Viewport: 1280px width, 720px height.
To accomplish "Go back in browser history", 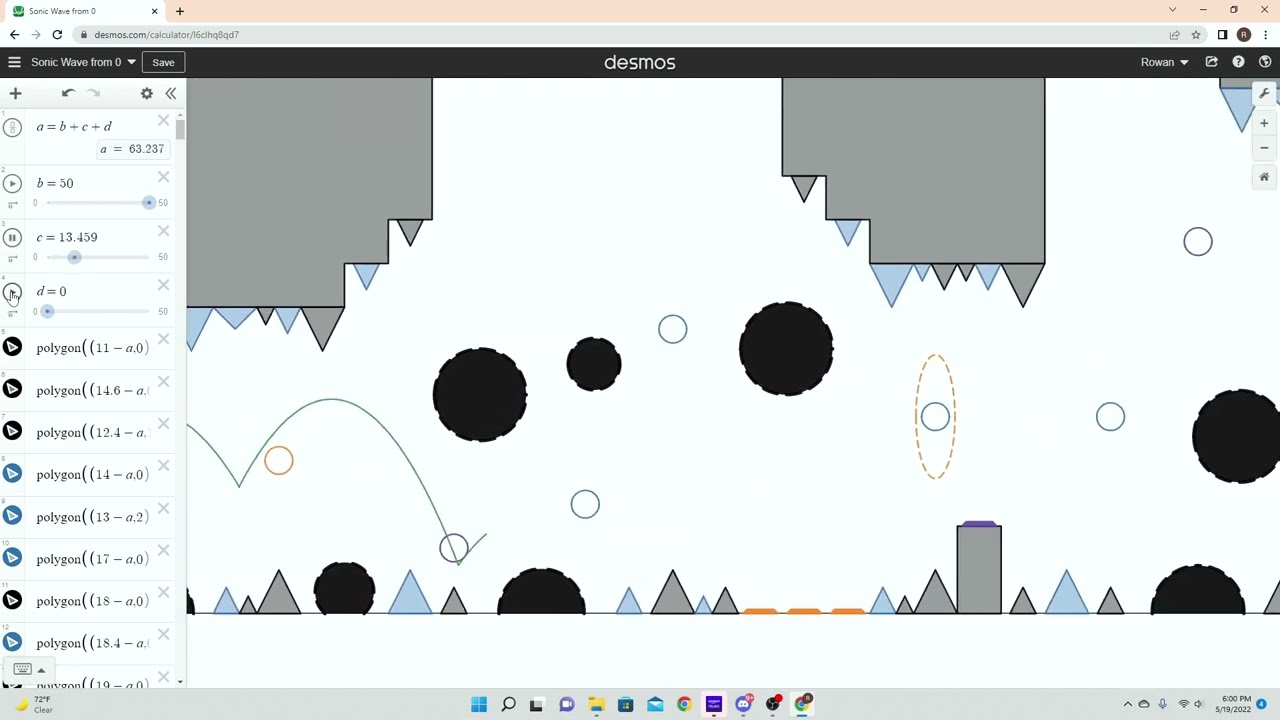I will (14, 35).
